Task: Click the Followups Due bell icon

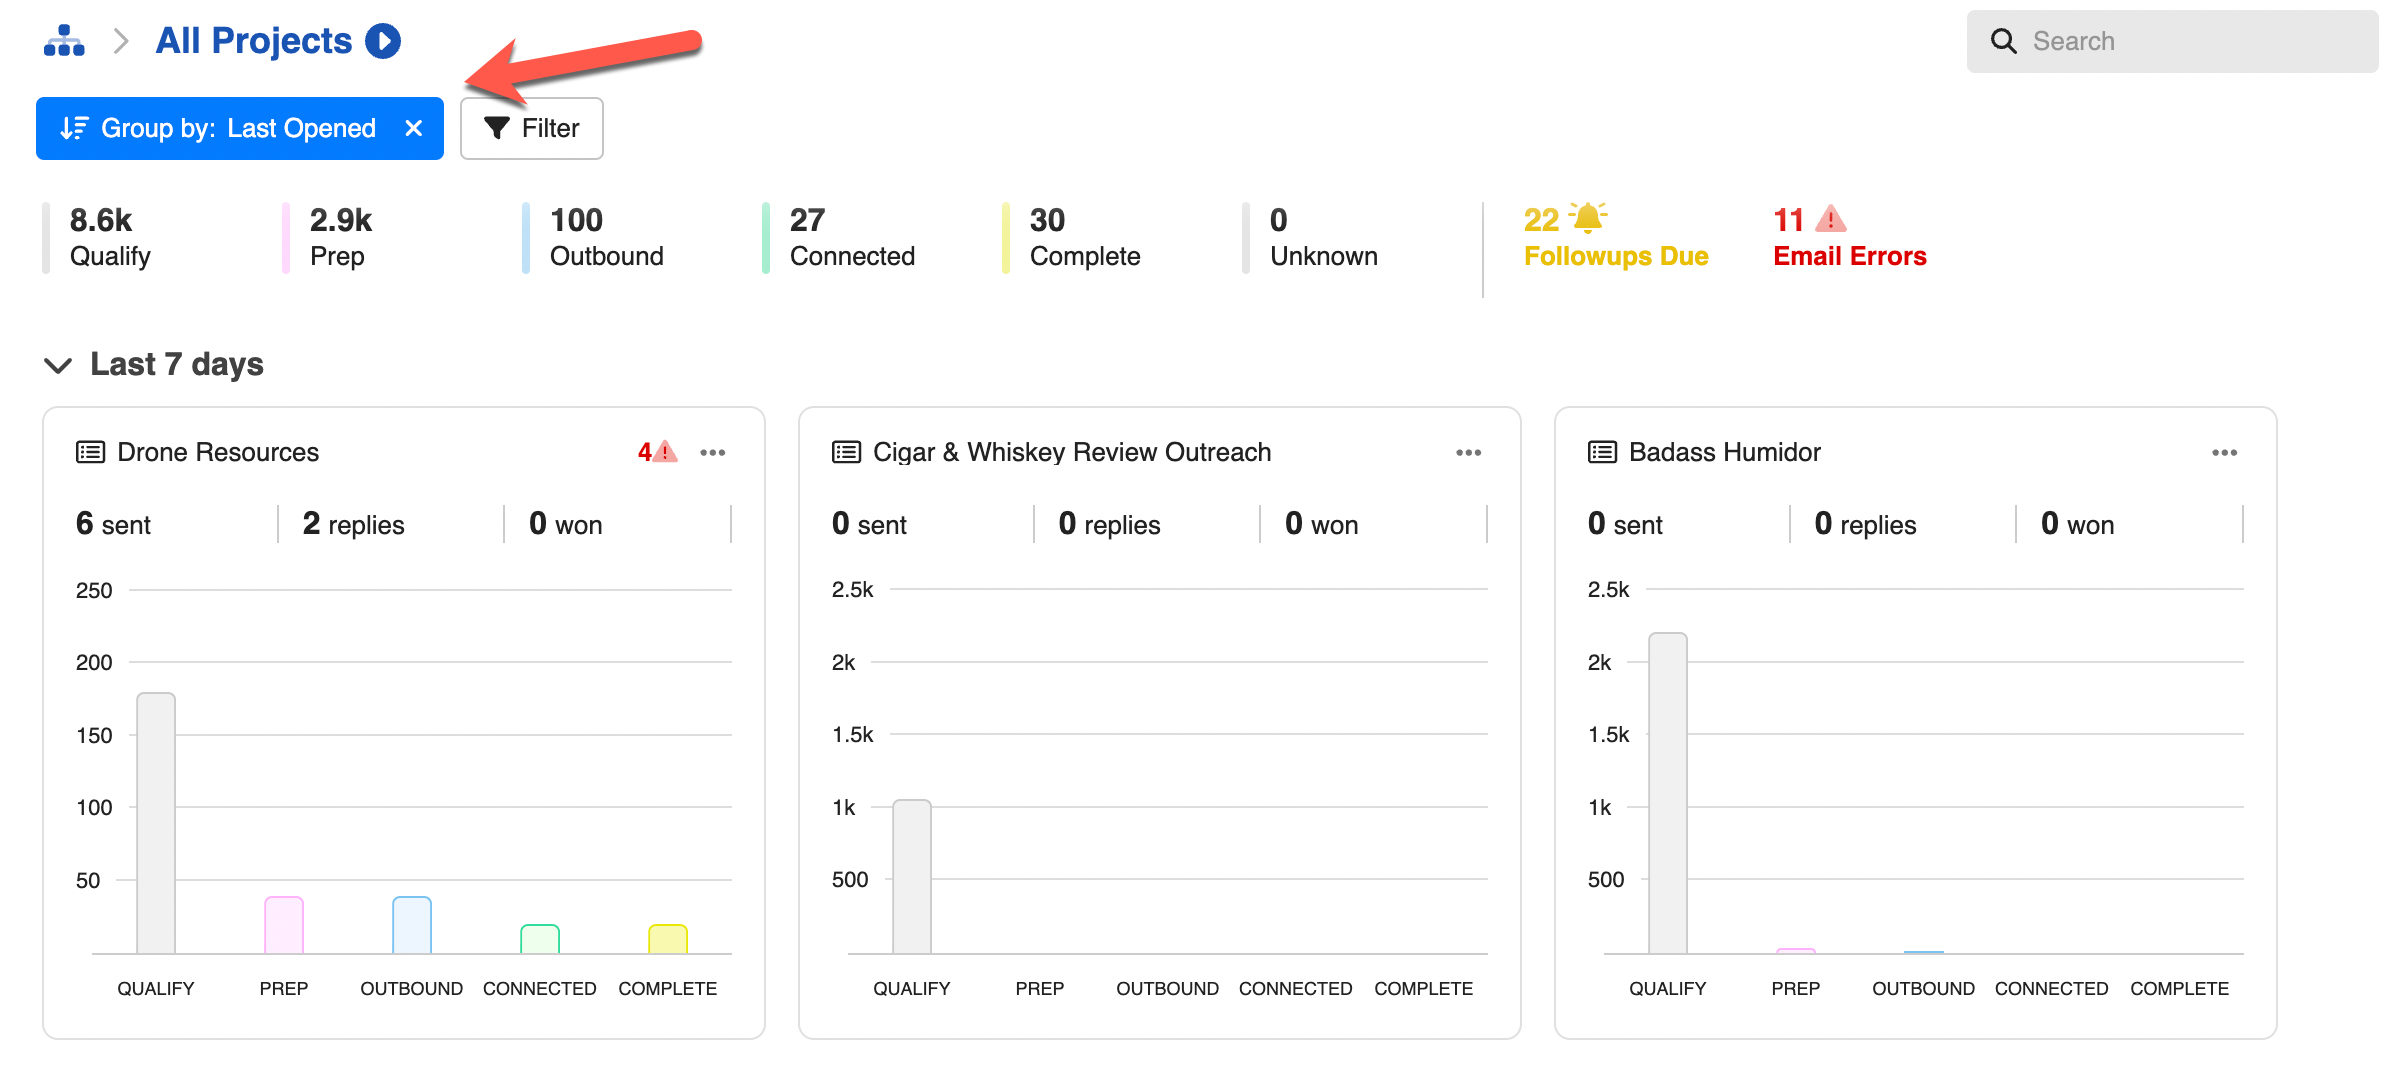Action: click(x=1587, y=217)
